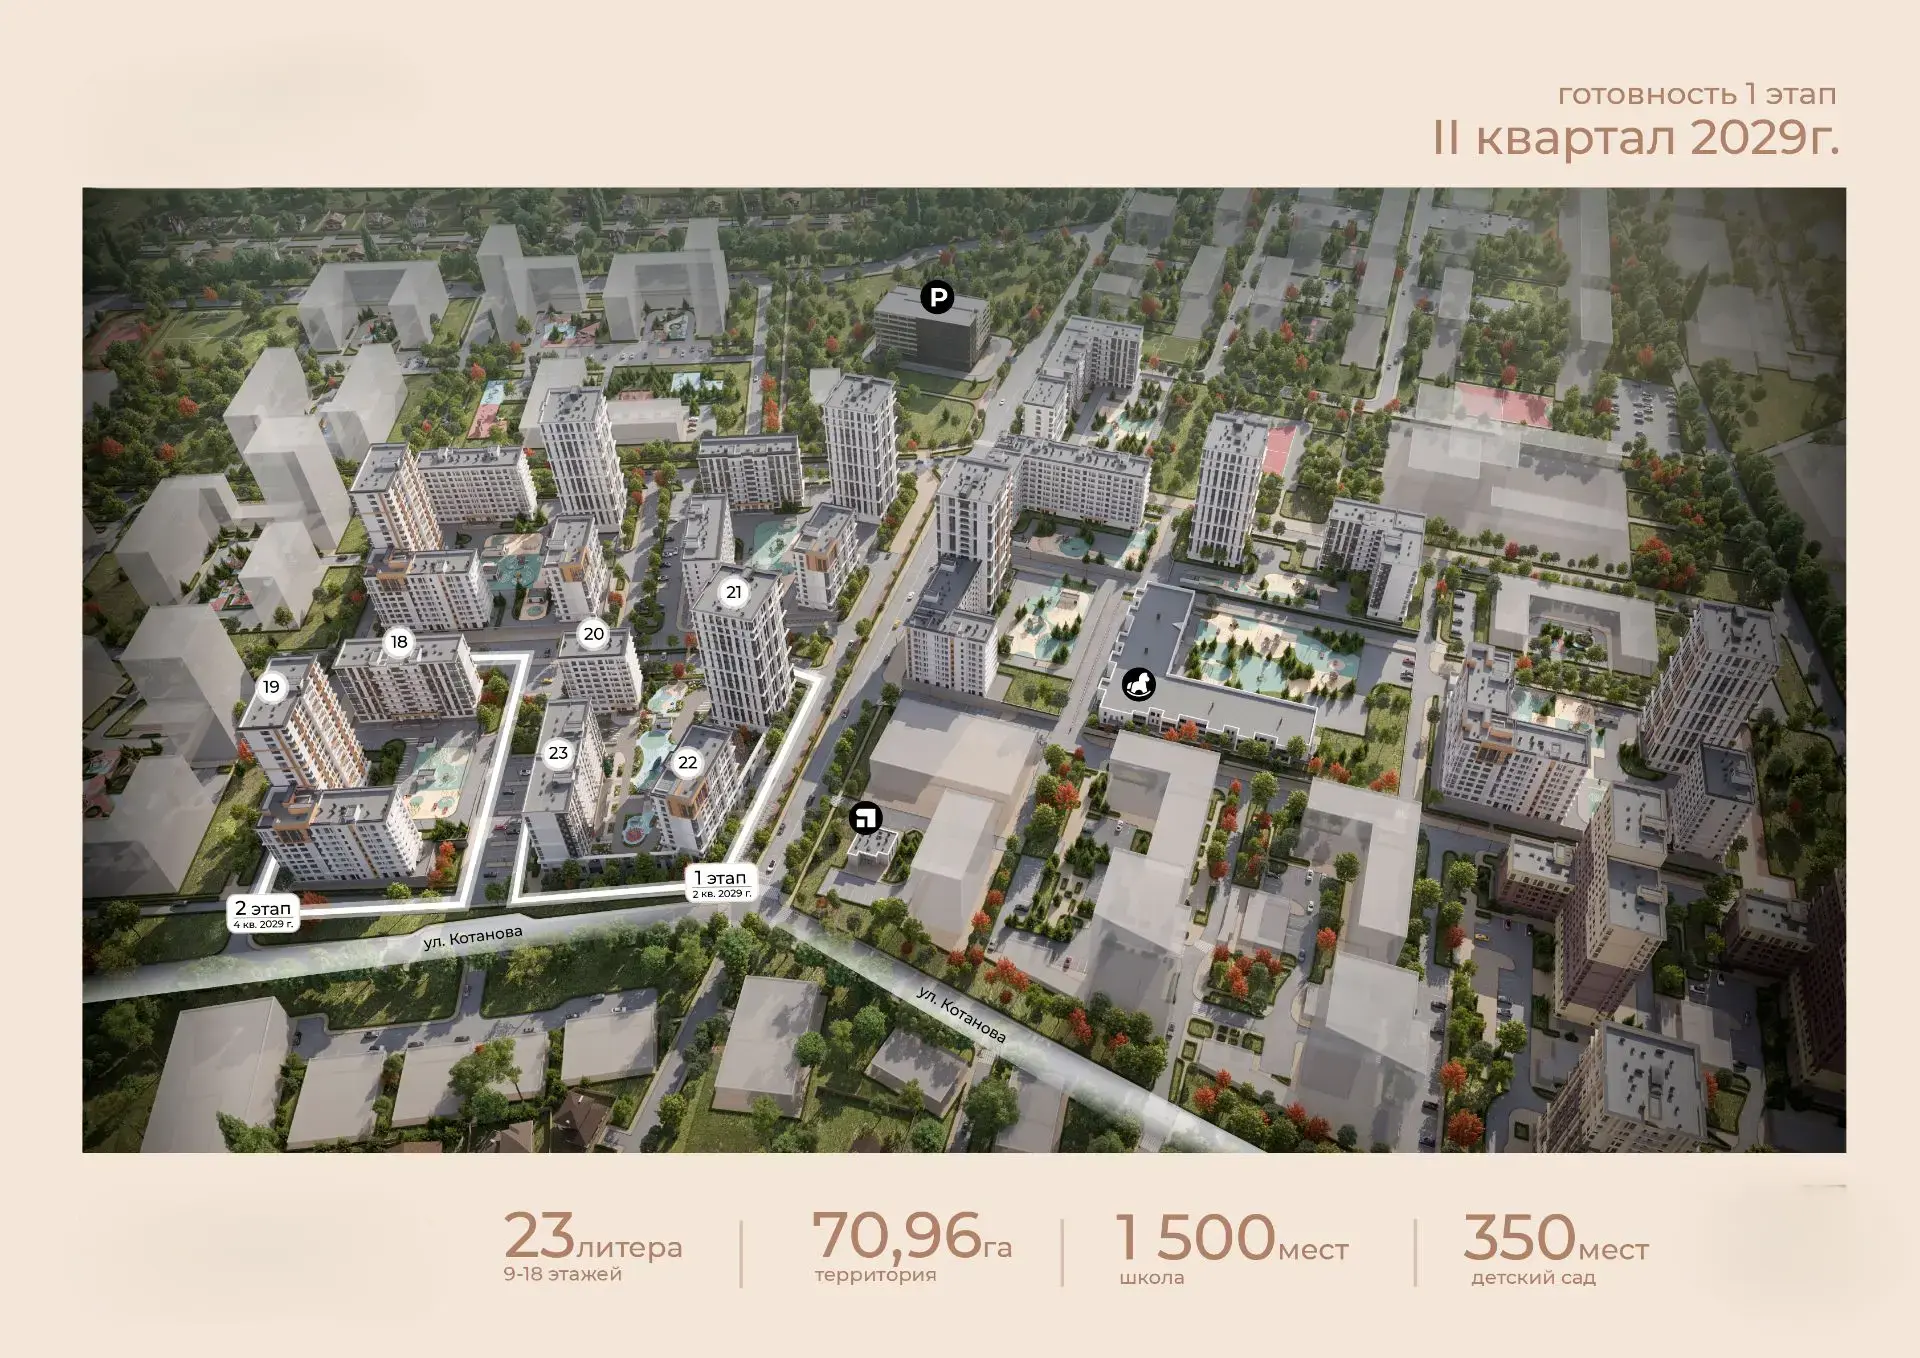Click the '70,96 га' territory figure
1920x1358 pixels.
(x=912, y=1236)
